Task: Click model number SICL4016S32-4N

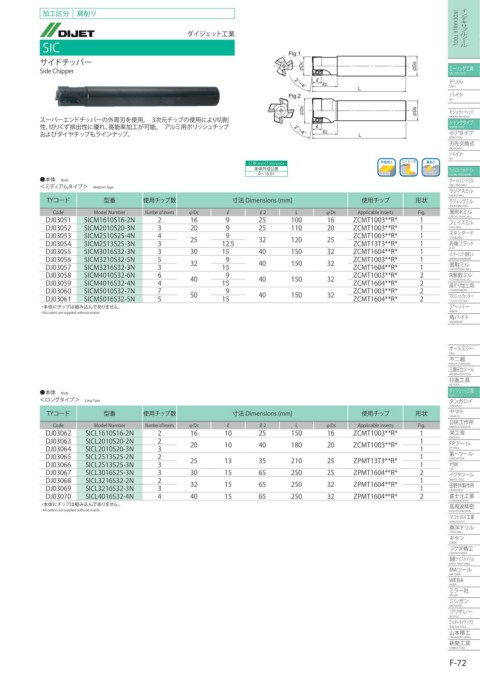Action: (x=110, y=497)
